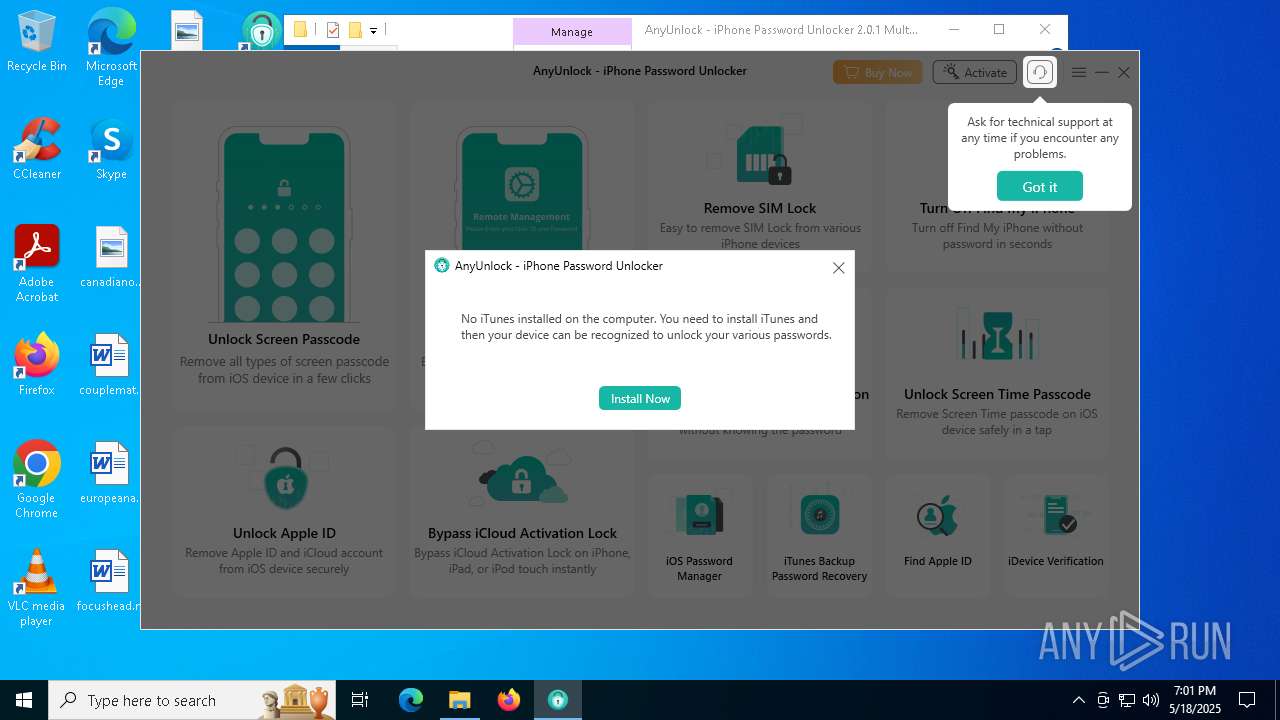Switch to the Manage tab in File Explorer
The image size is (1280, 720).
[572, 32]
